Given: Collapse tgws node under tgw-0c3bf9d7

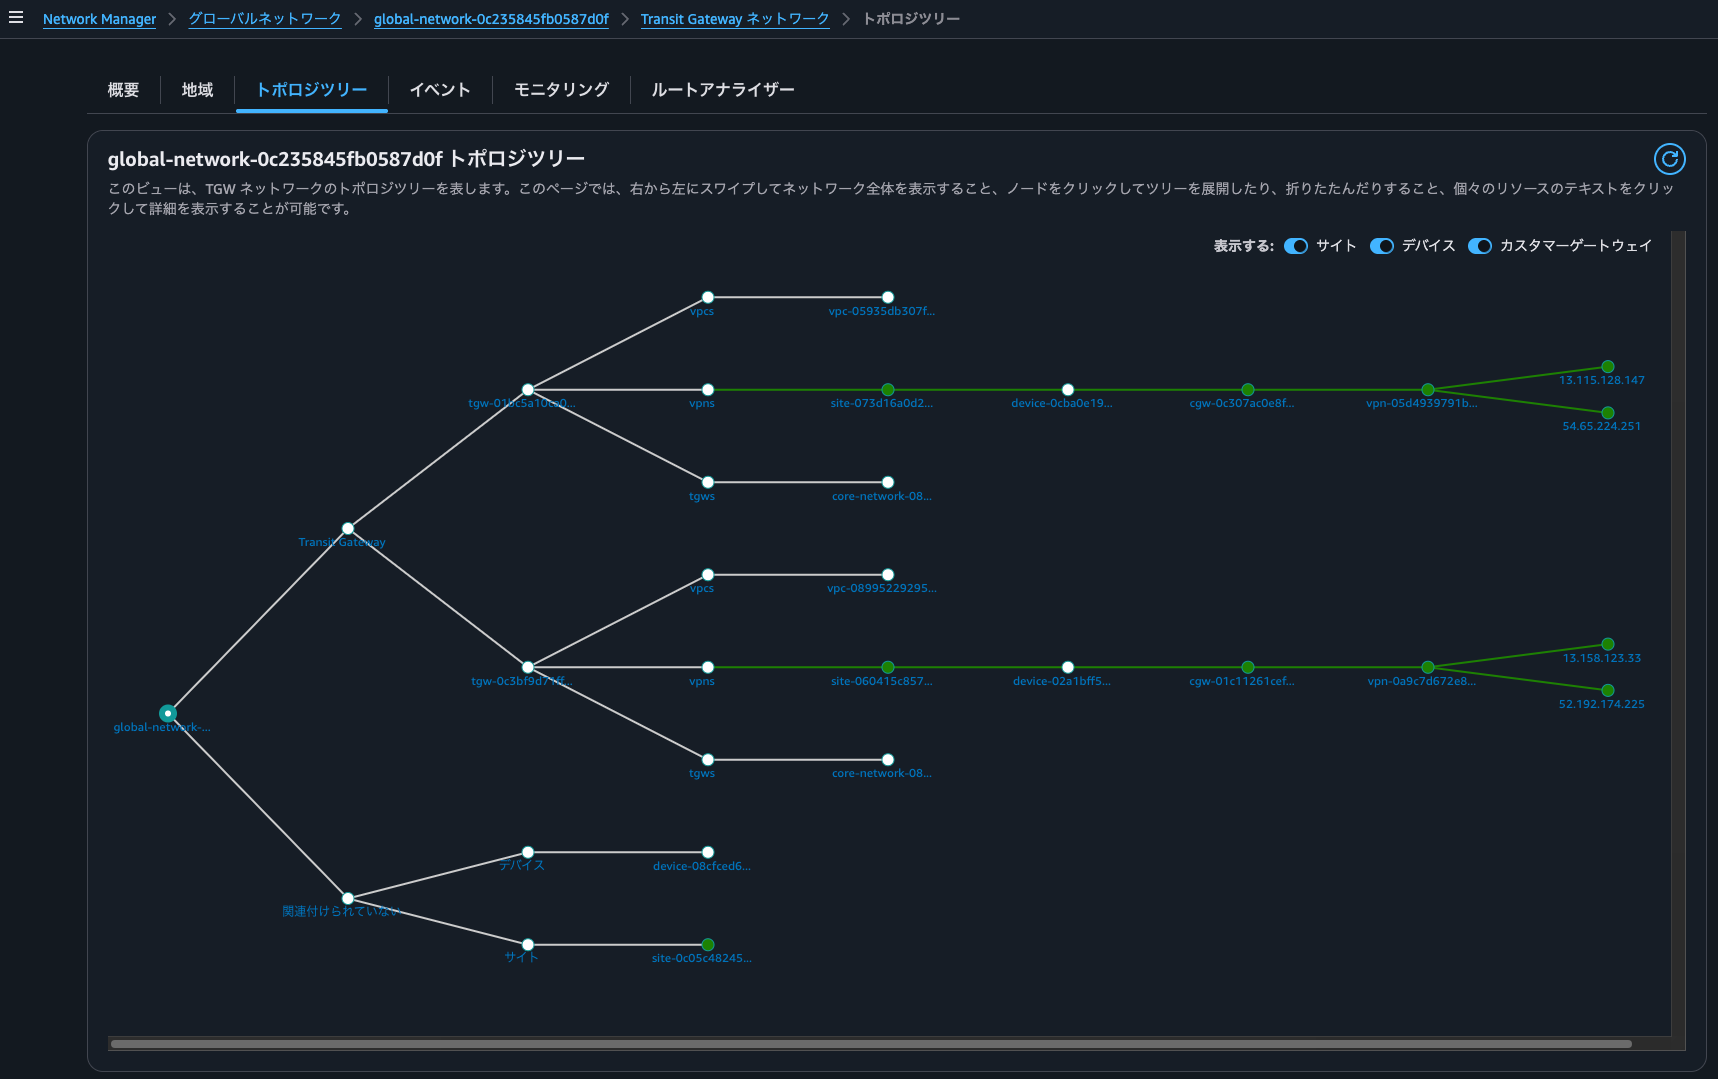Looking at the screenshot, I should 708,759.
